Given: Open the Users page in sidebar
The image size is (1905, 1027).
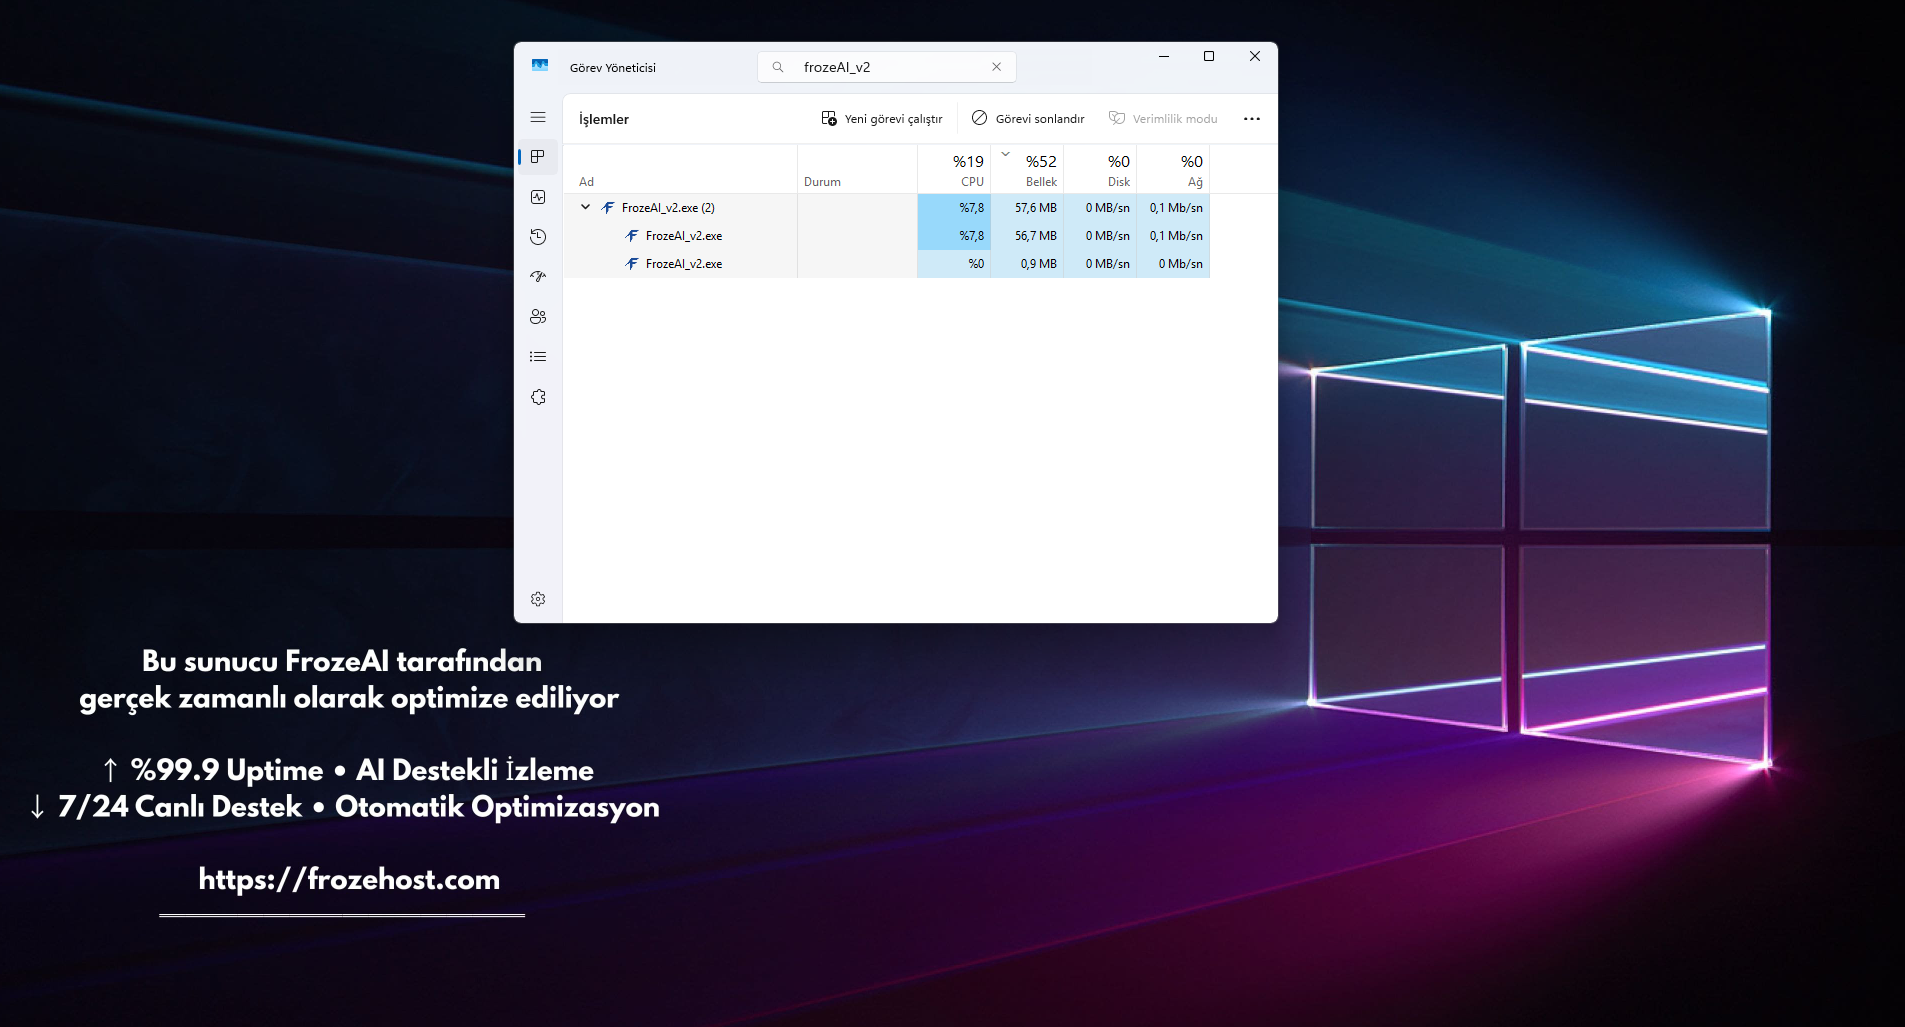Looking at the screenshot, I should pyautogui.click(x=538, y=317).
